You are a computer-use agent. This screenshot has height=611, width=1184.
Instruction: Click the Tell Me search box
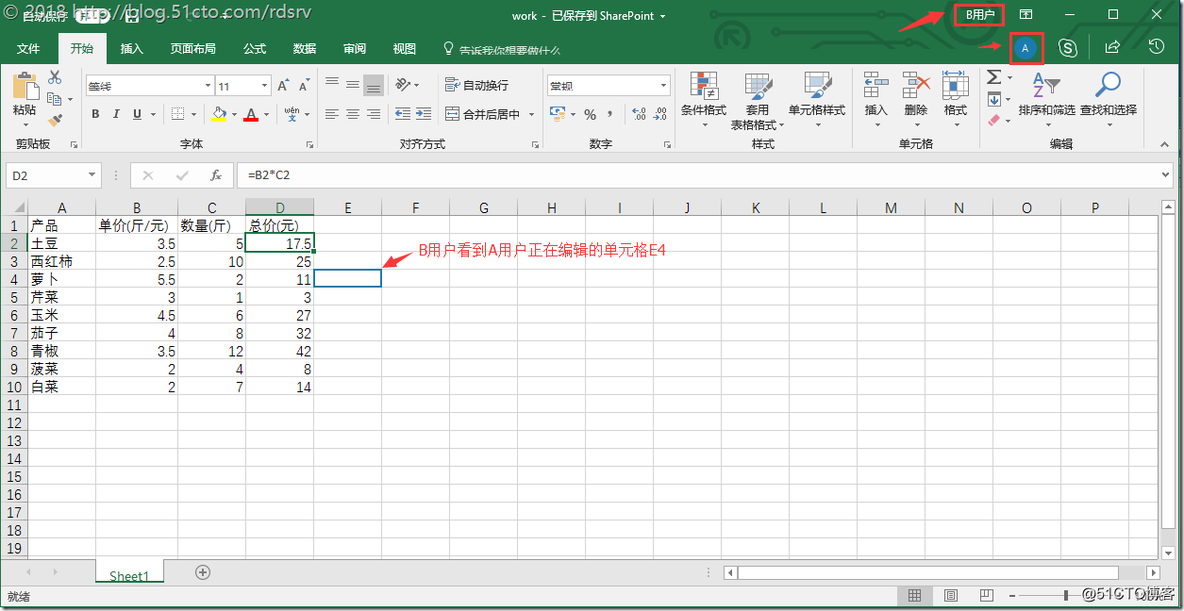coord(502,49)
